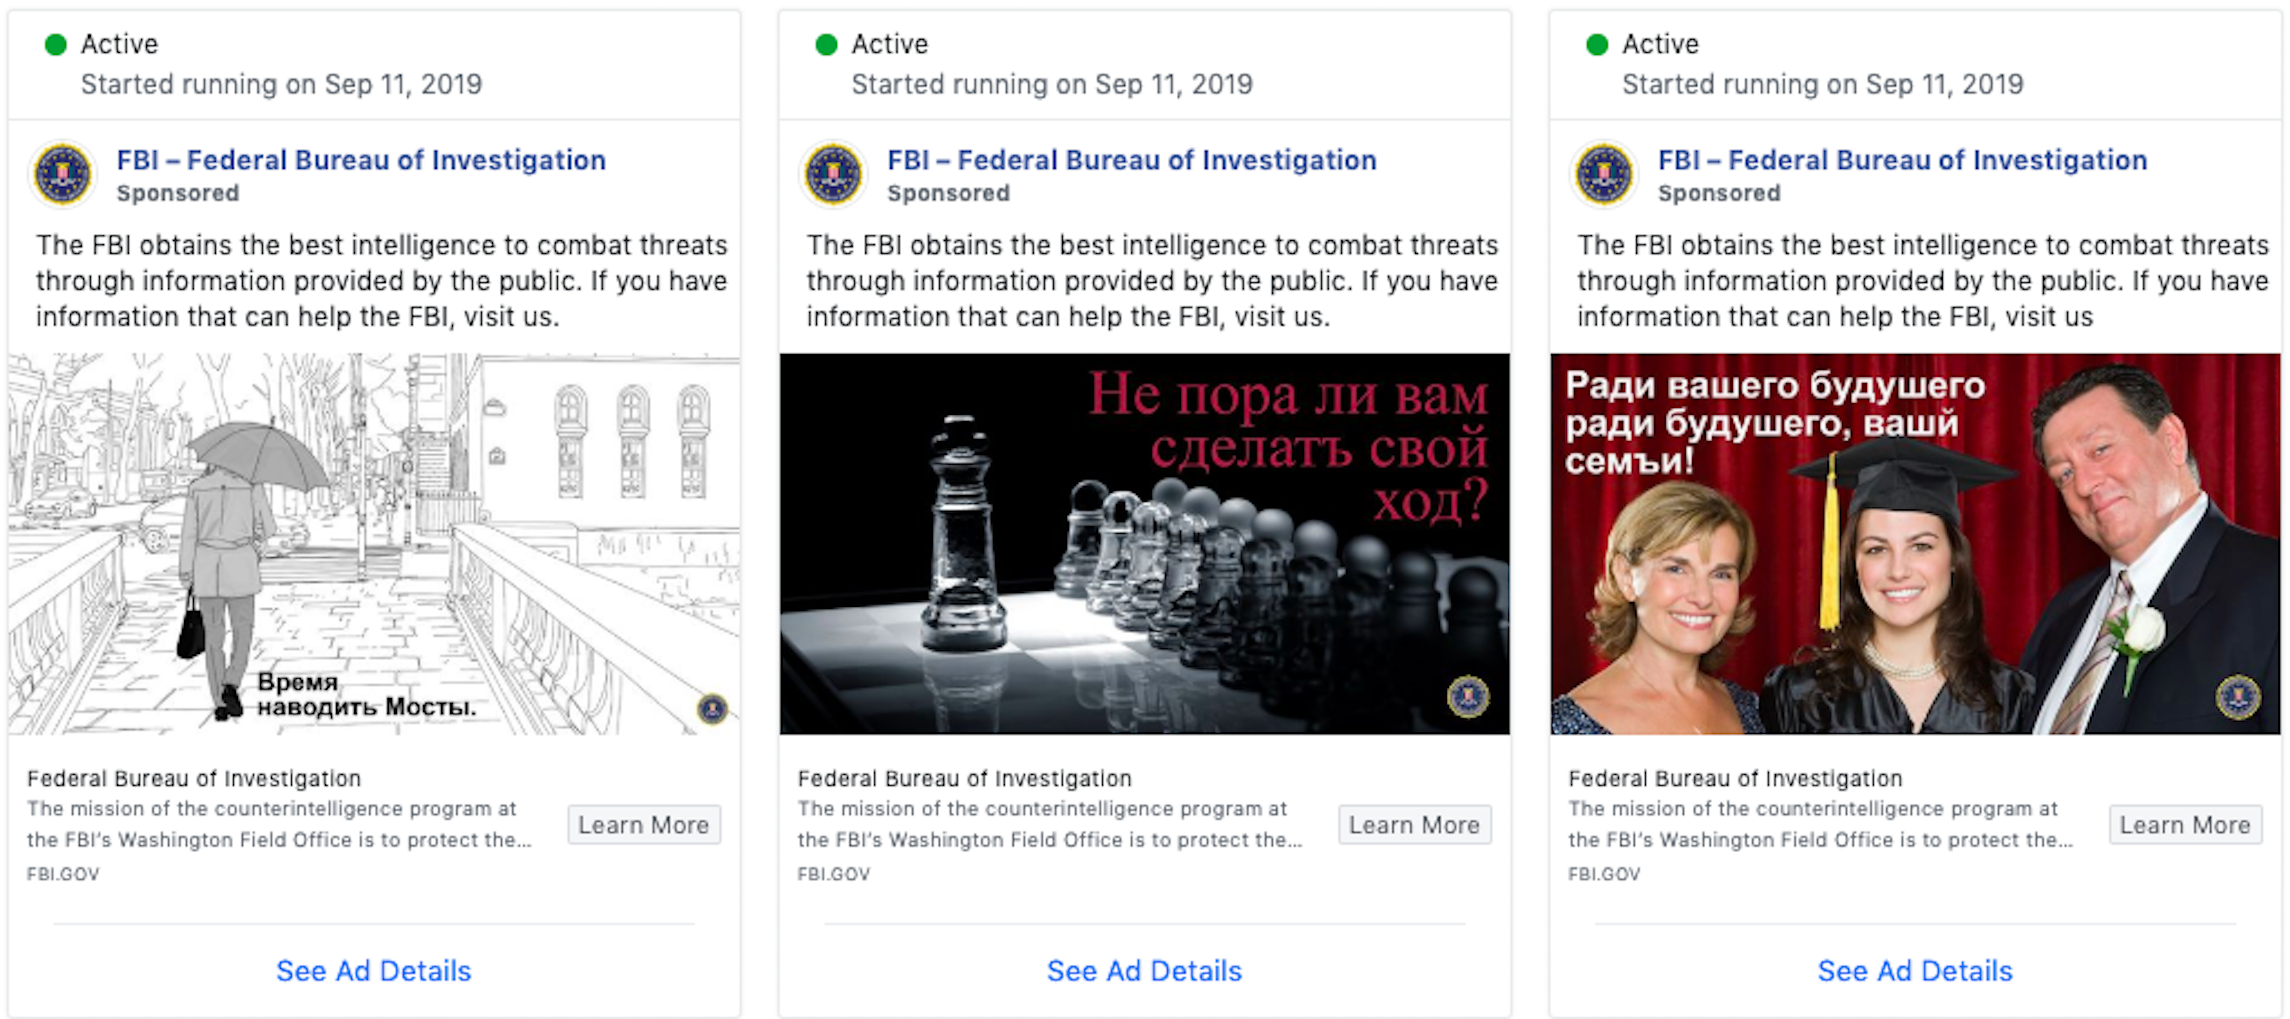Click Learn More on the chess-themed ad

click(1413, 824)
